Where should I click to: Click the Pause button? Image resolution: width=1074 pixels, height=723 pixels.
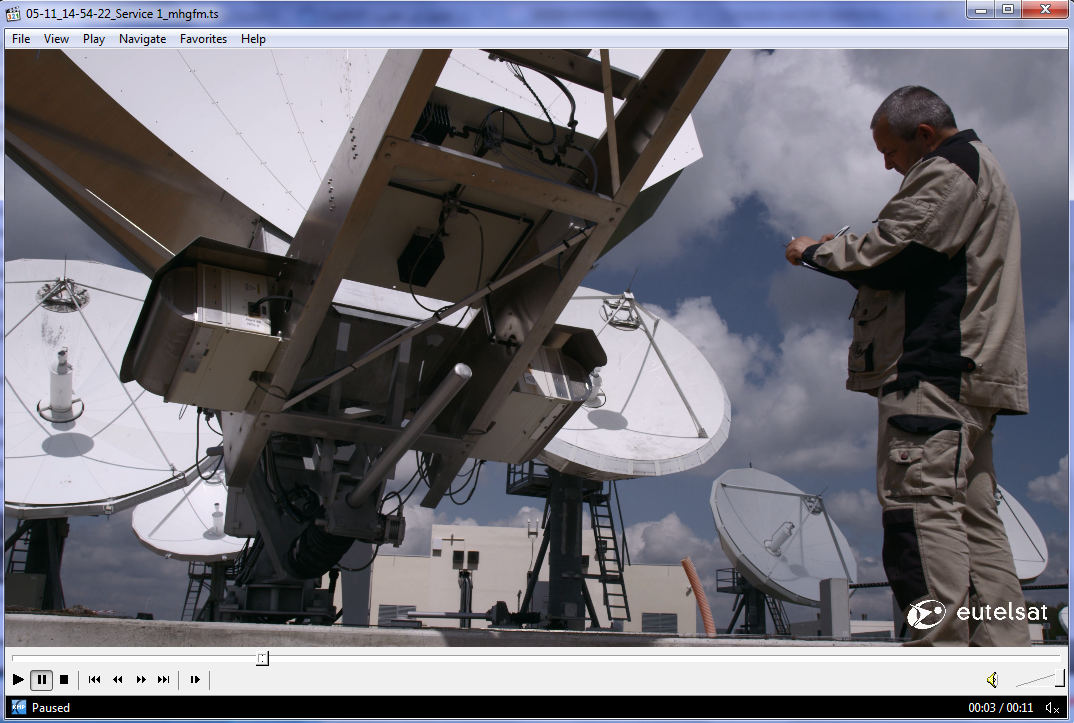[x=41, y=680]
